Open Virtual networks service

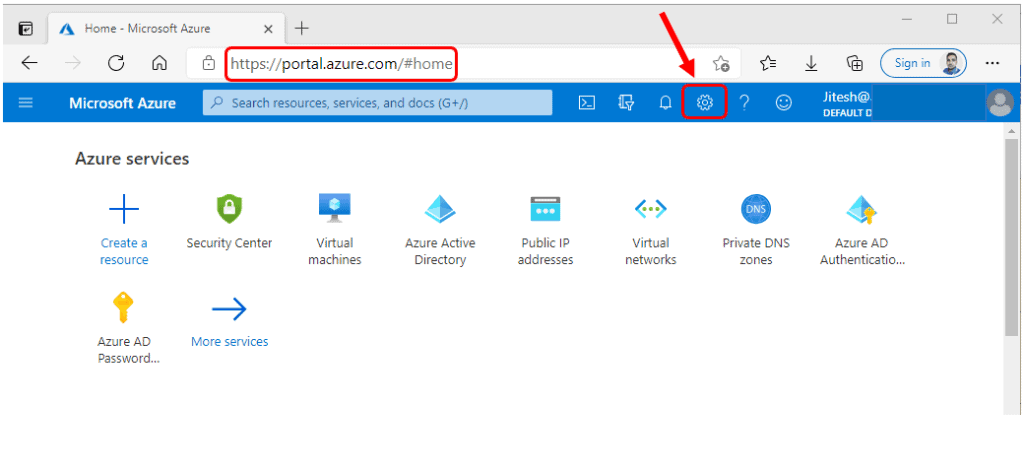[650, 230]
